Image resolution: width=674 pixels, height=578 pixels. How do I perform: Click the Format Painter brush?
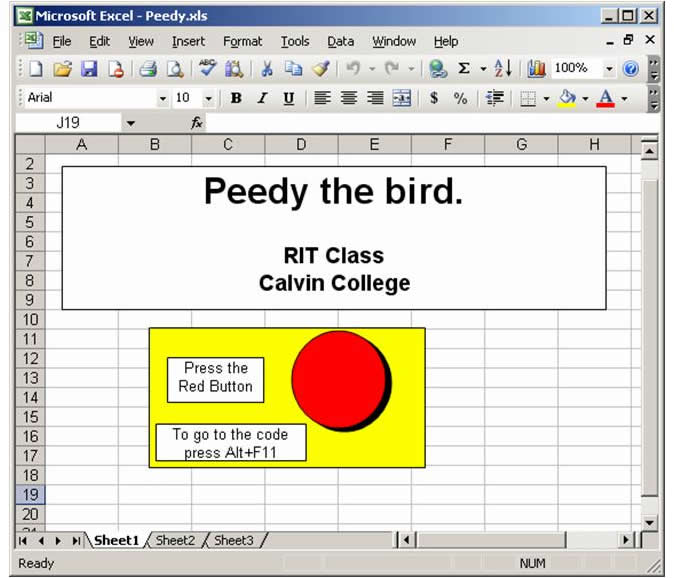[320, 69]
